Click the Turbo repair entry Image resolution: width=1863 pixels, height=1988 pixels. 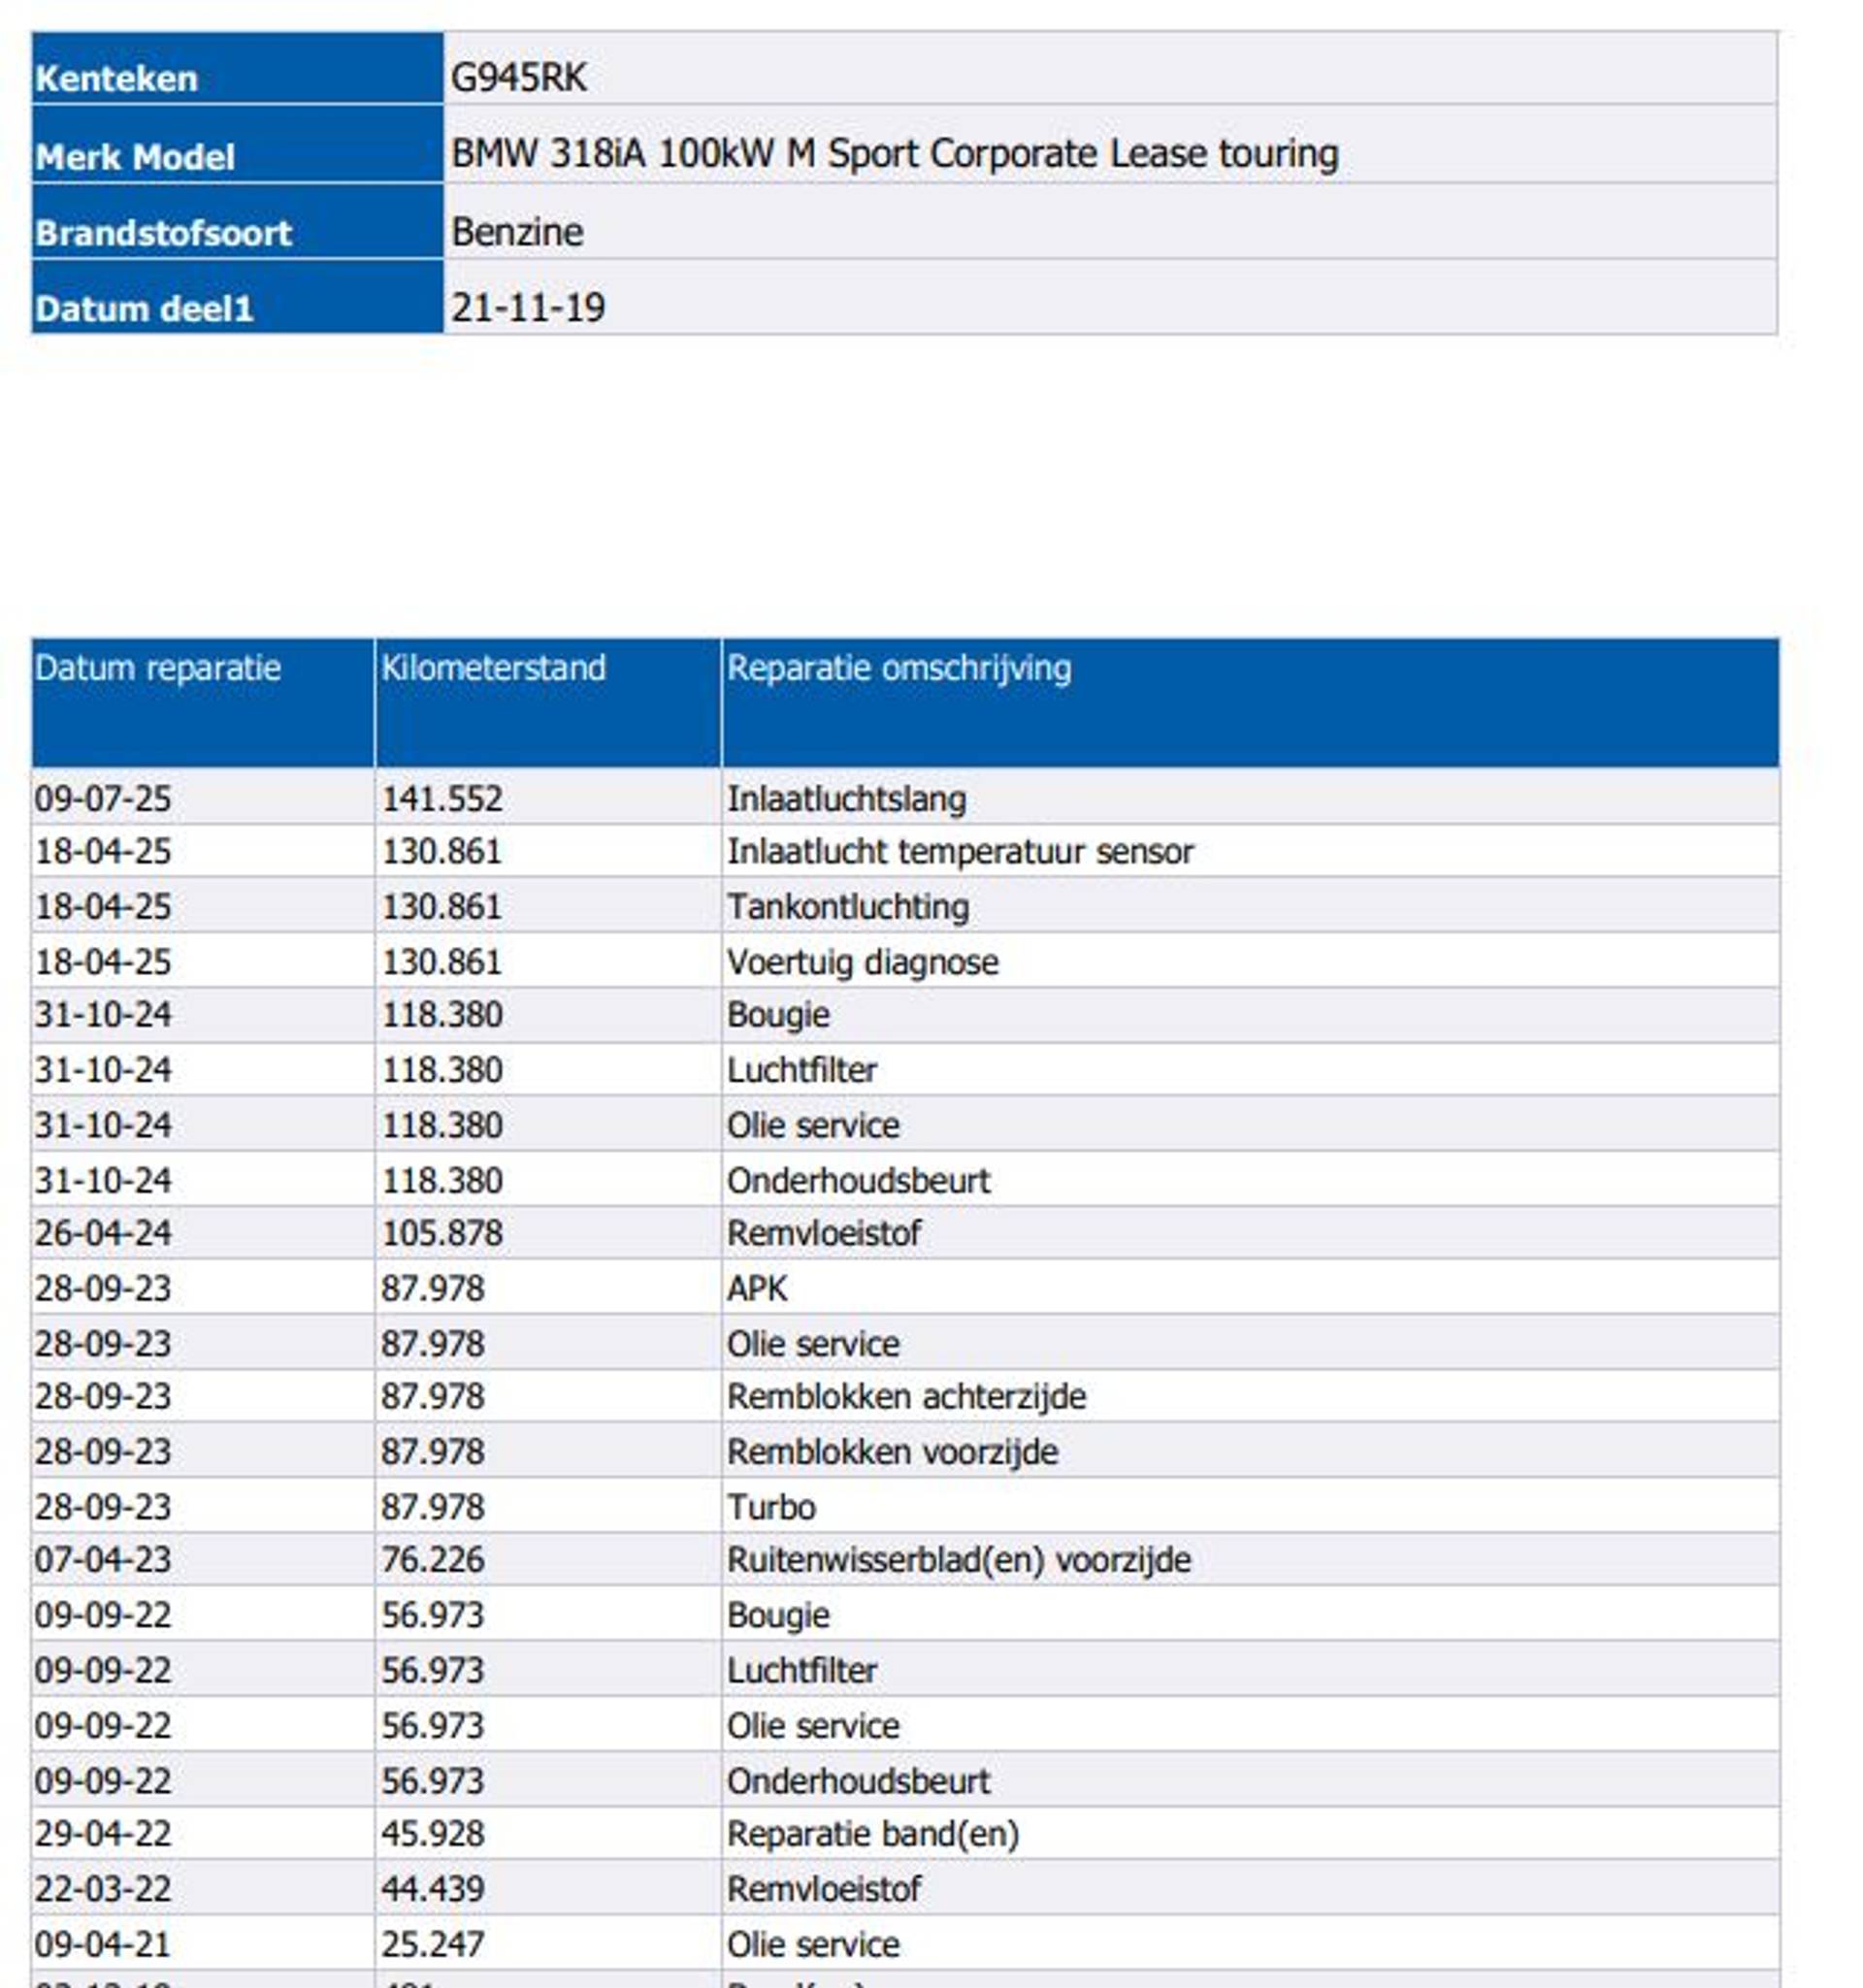(771, 1506)
